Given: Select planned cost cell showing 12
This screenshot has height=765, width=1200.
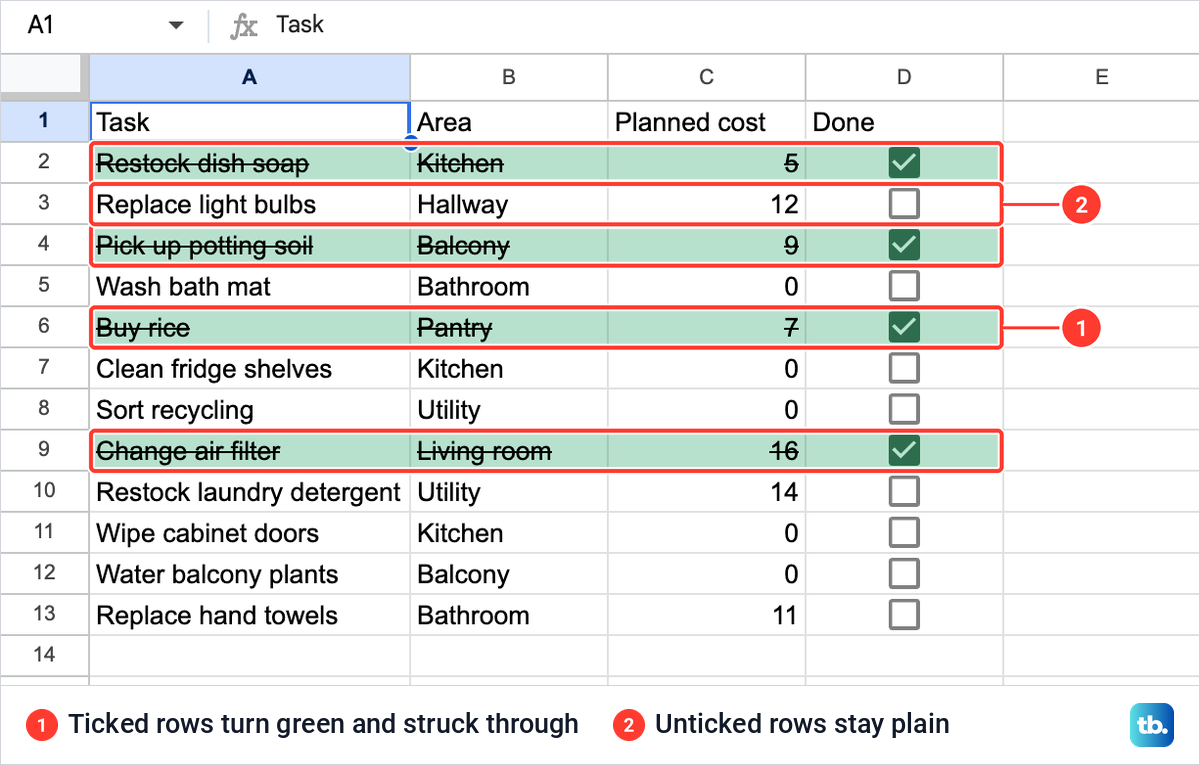Looking at the screenshot, I should coord(707,204).
